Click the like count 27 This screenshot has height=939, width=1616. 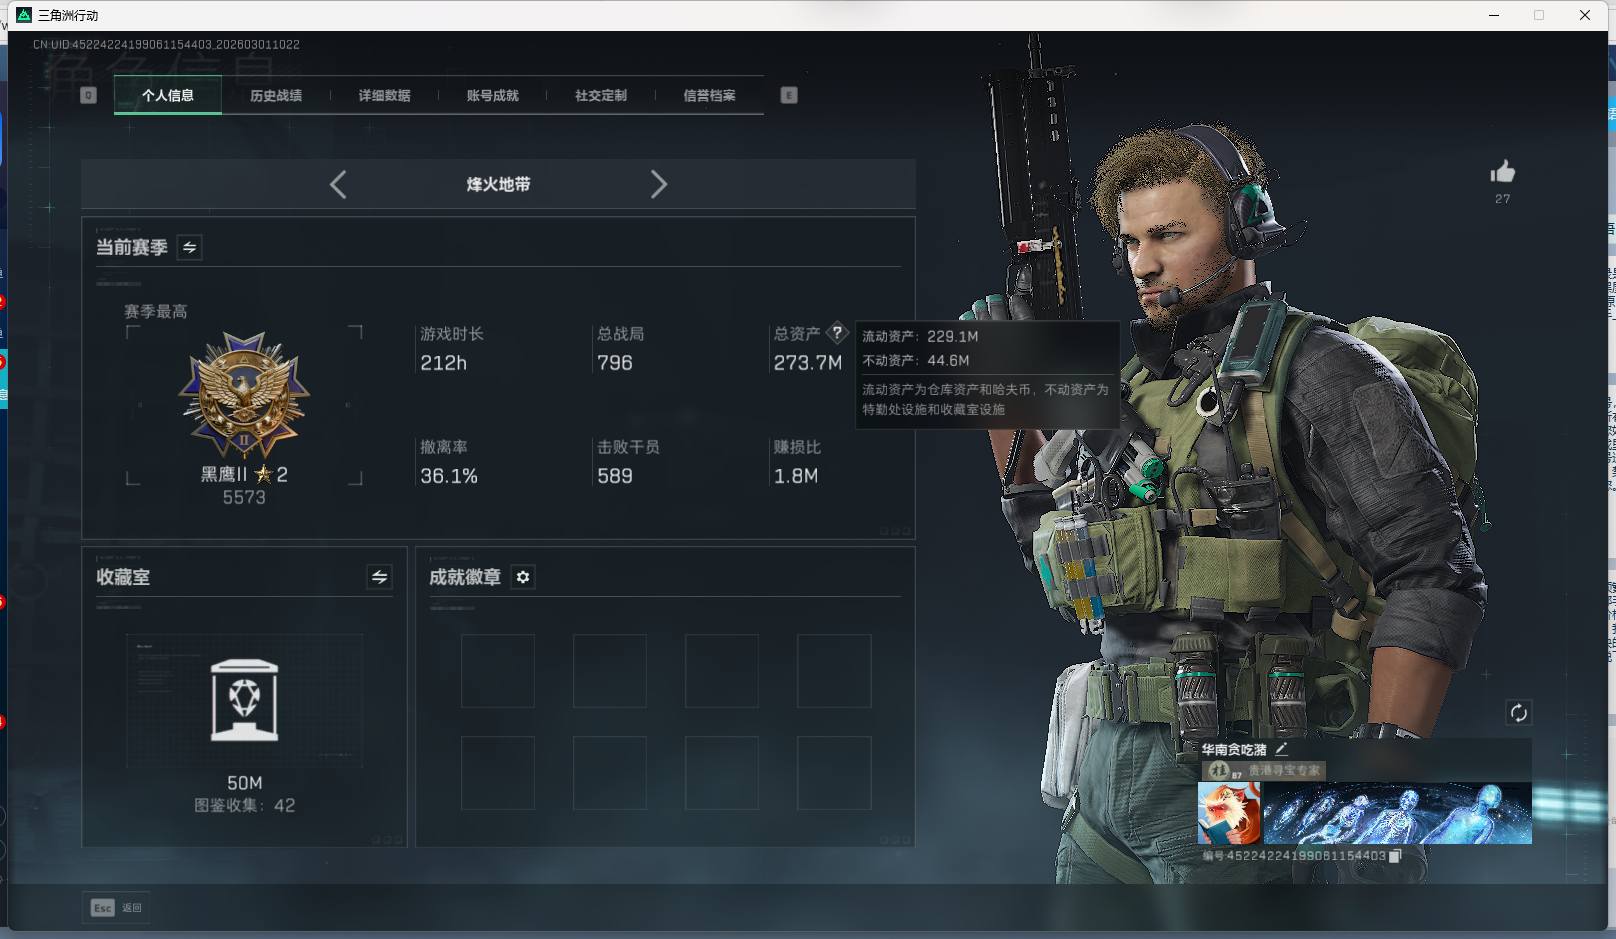pos(1502,199)
